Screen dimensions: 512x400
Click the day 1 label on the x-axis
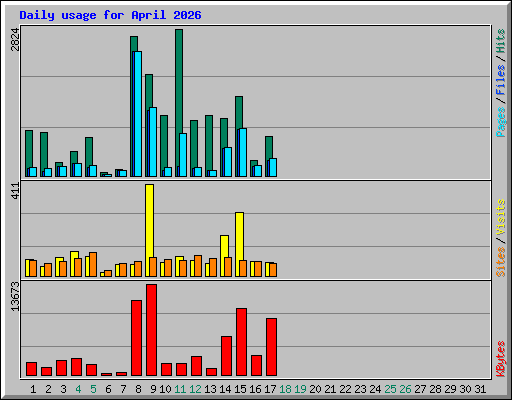coord(33,389)
